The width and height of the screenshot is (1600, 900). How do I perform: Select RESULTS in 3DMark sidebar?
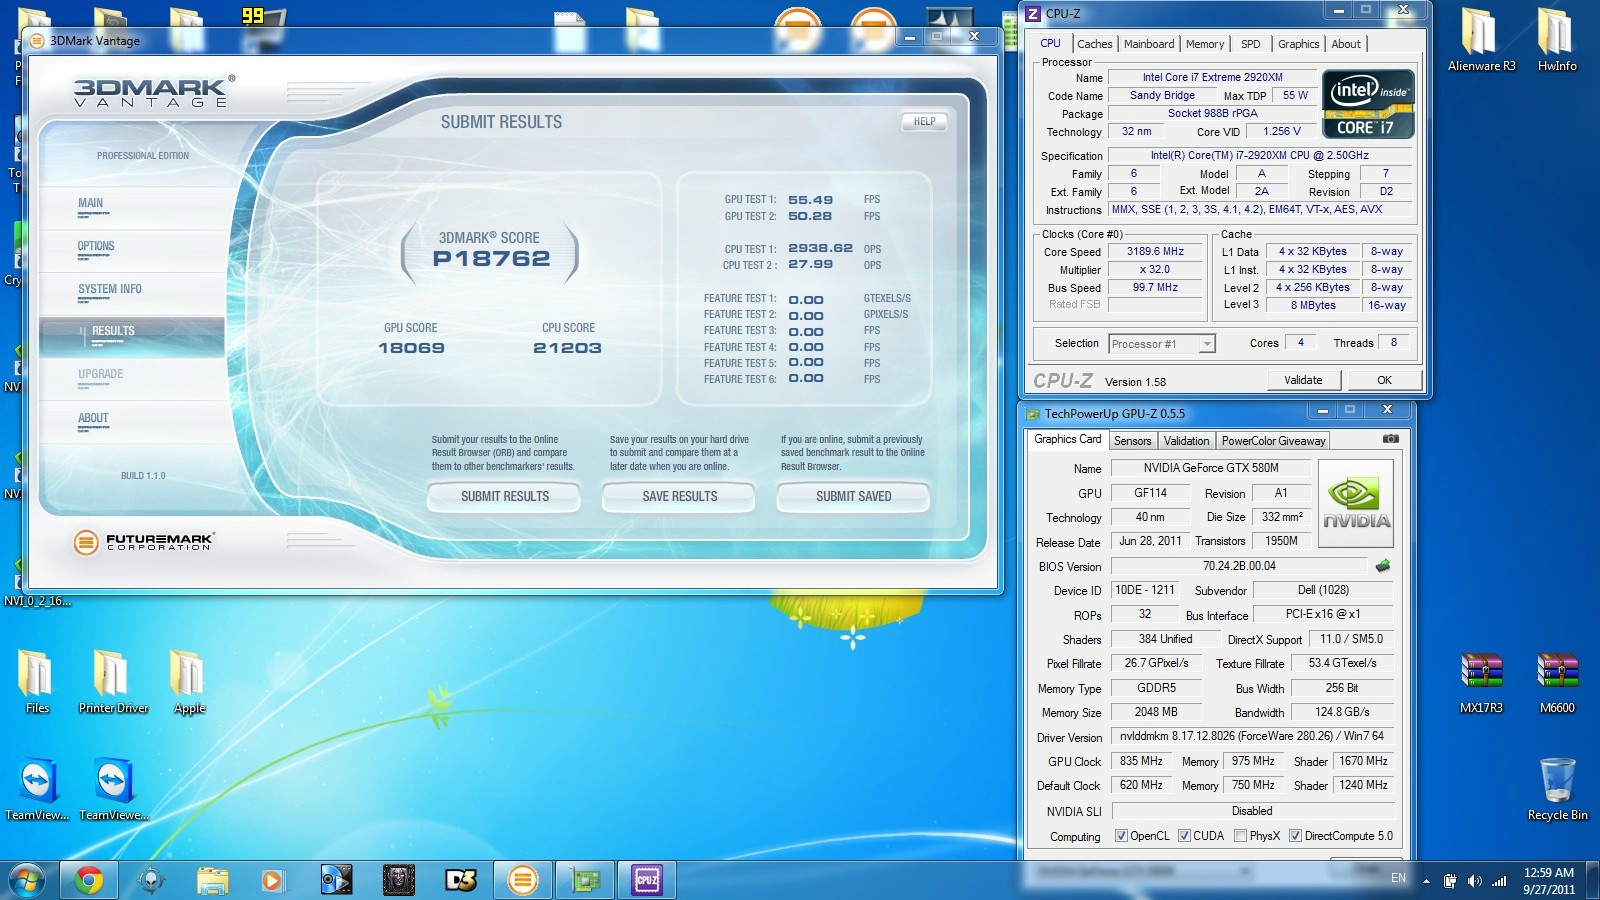(x=131, y=336)
